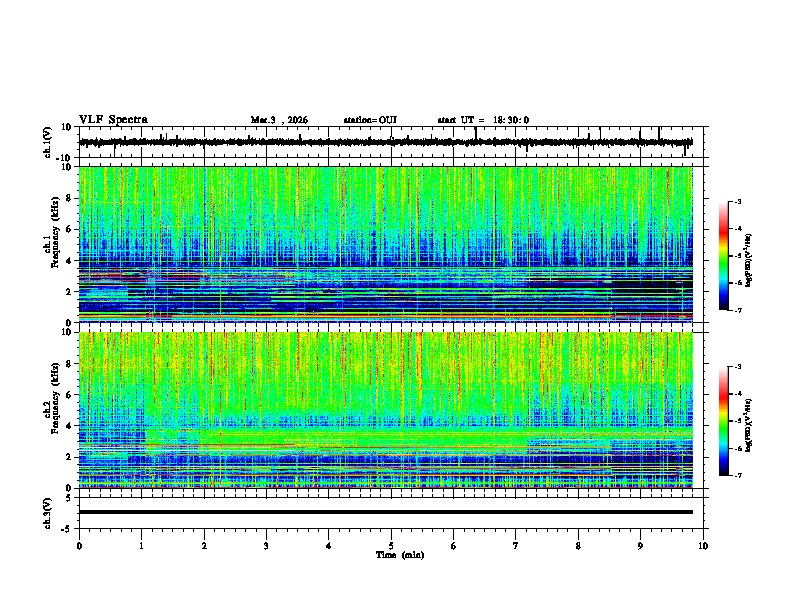Click the ch.3 flat black trace
The width and height of the screenshot is (792, 612).
pyautogui.click(x=385, y=512)
